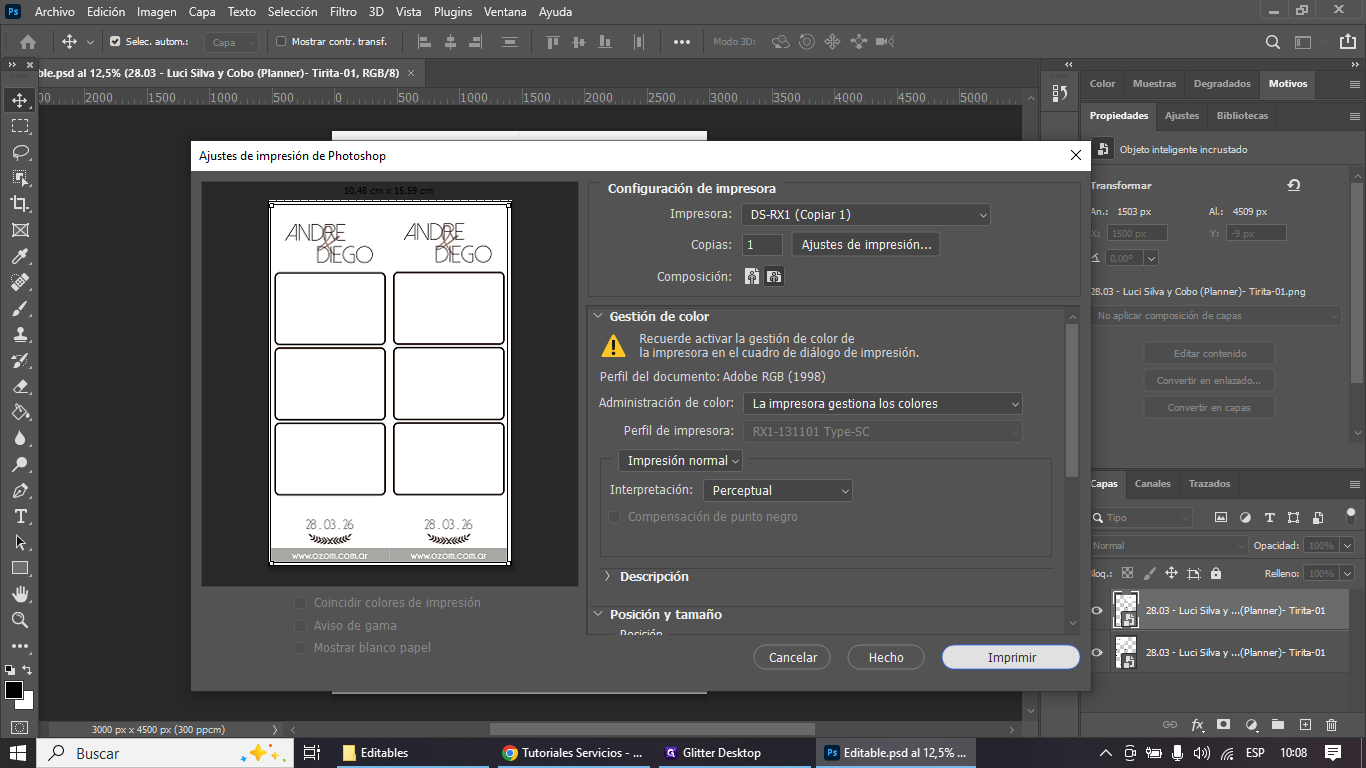Open the Windows Start menu
This screenshot has width=1366, height=768.
coord(18,753)
